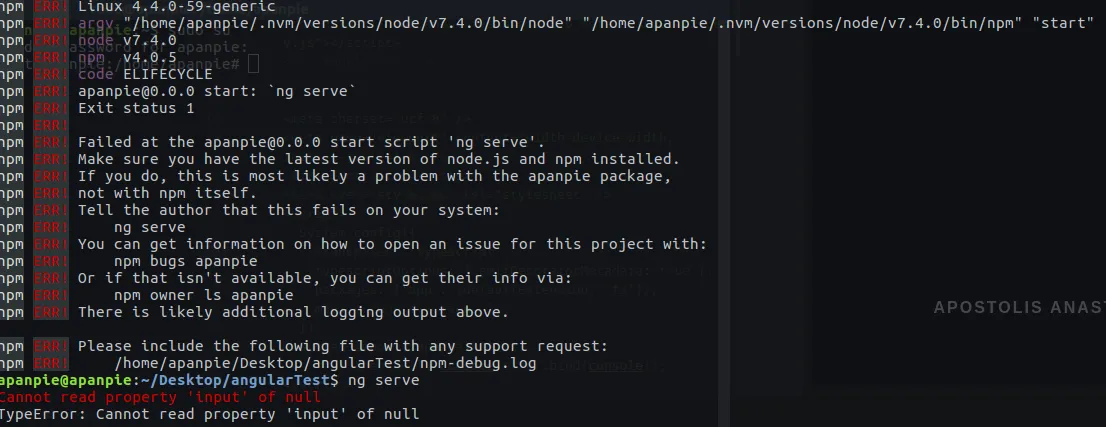Click the 'Failed at the apanpie@0.0.0 start script' line
This screenshot has width=1106, height=427.
311,142
